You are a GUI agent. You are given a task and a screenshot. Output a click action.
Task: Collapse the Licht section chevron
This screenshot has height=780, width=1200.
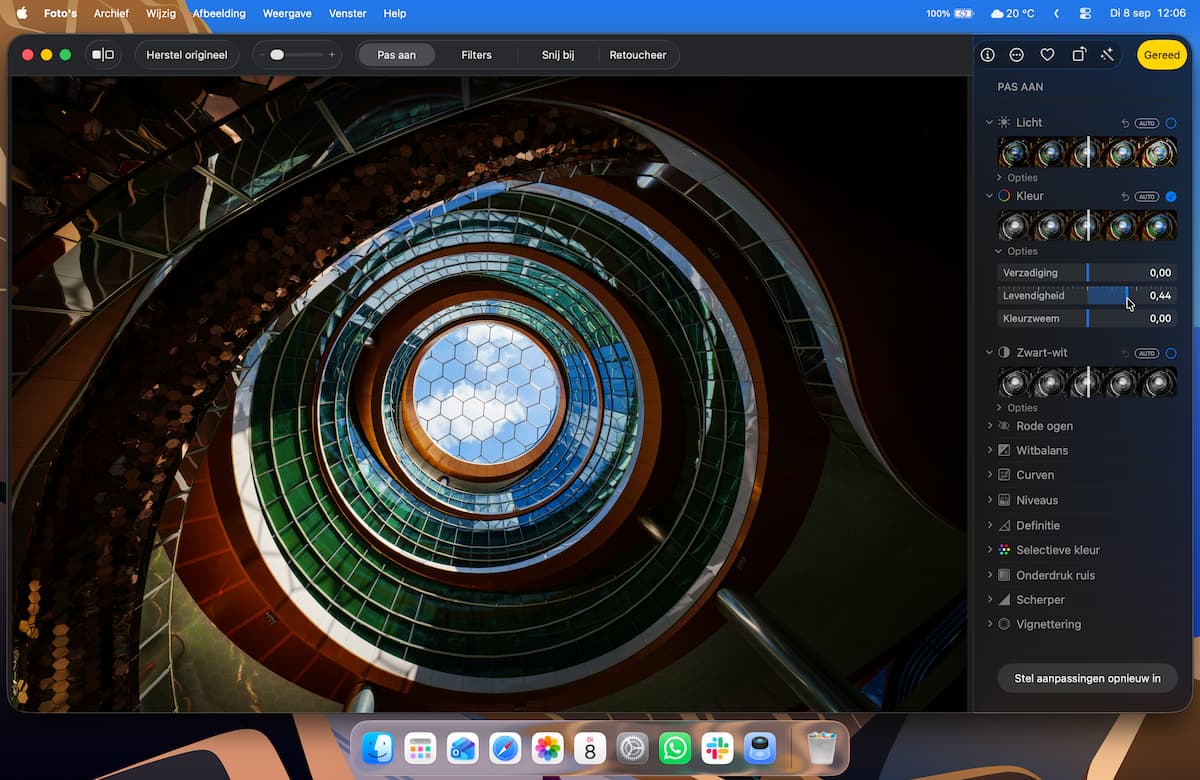pos(989,122)
